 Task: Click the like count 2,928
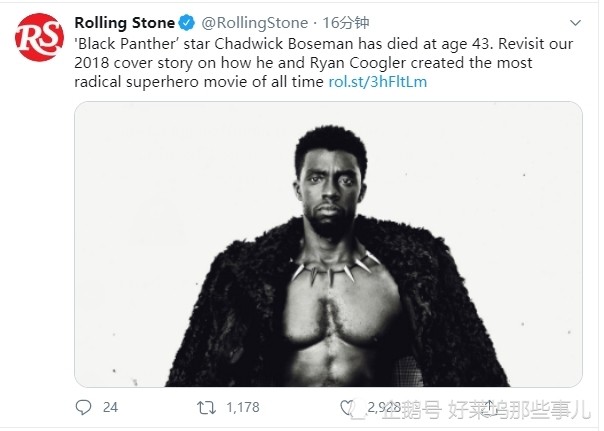click(x=385, y=407)
